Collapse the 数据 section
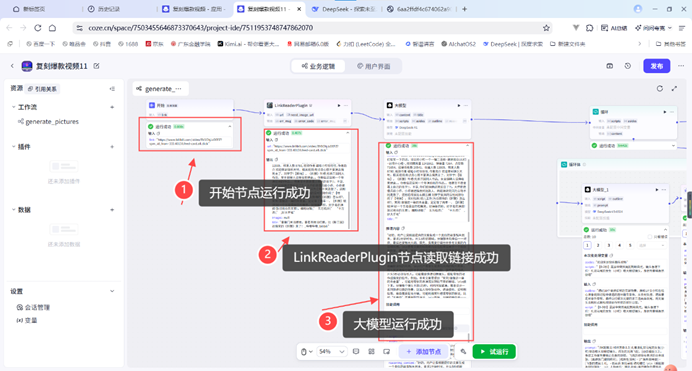 (x=13, y=210)
